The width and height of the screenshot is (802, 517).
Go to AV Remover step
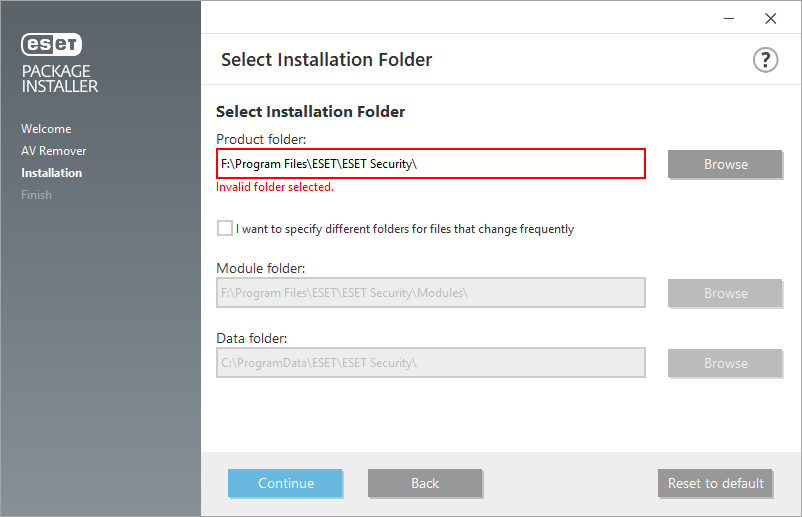click(54, 151)
